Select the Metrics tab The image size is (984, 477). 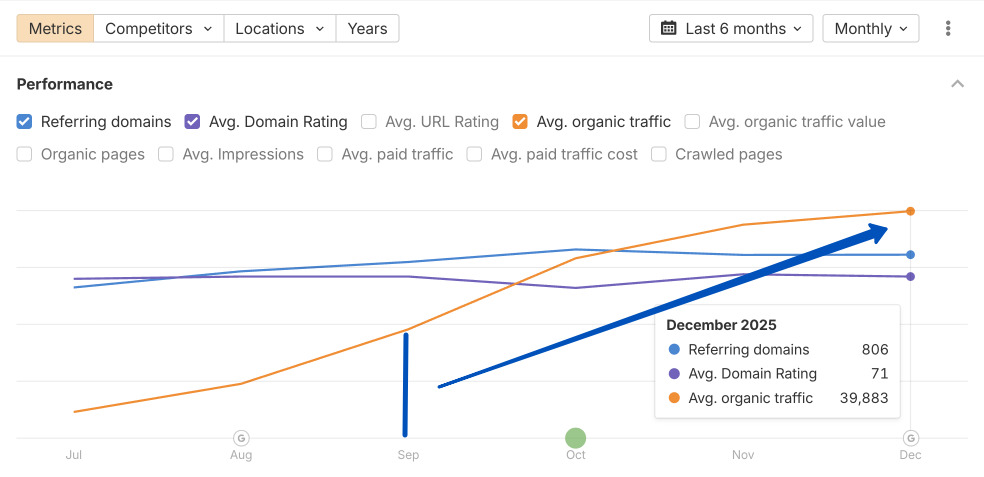[56, 28]
